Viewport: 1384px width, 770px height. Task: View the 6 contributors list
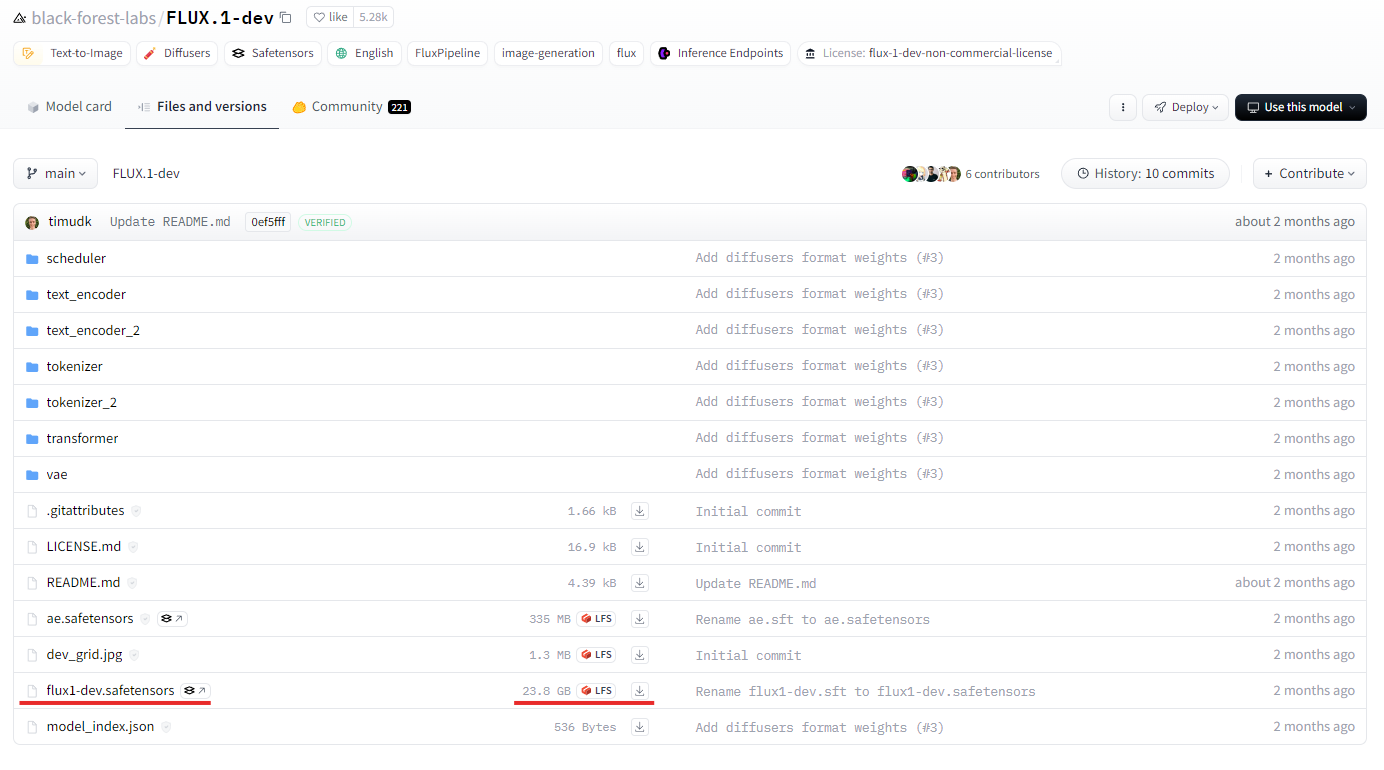(970, 174)
